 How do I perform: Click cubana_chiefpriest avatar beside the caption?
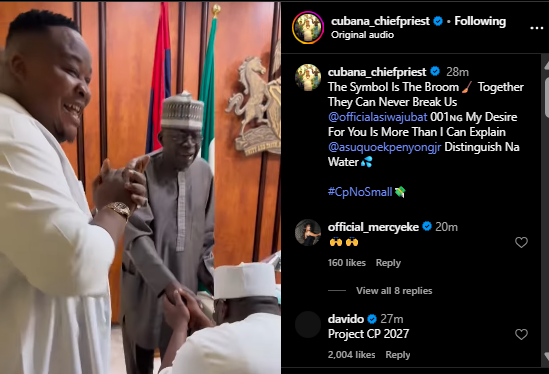(308, 77)
